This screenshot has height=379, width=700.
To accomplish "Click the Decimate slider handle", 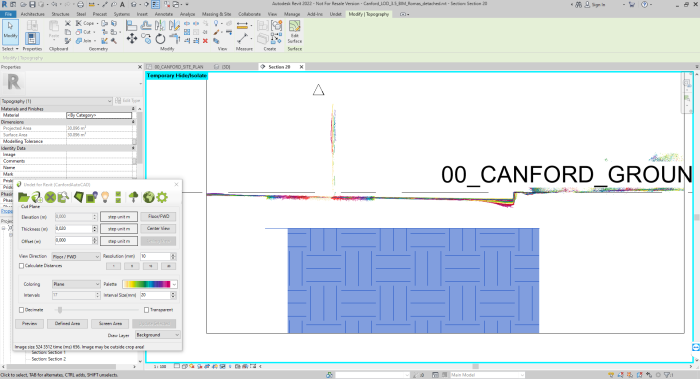I will tap(60, 310).
